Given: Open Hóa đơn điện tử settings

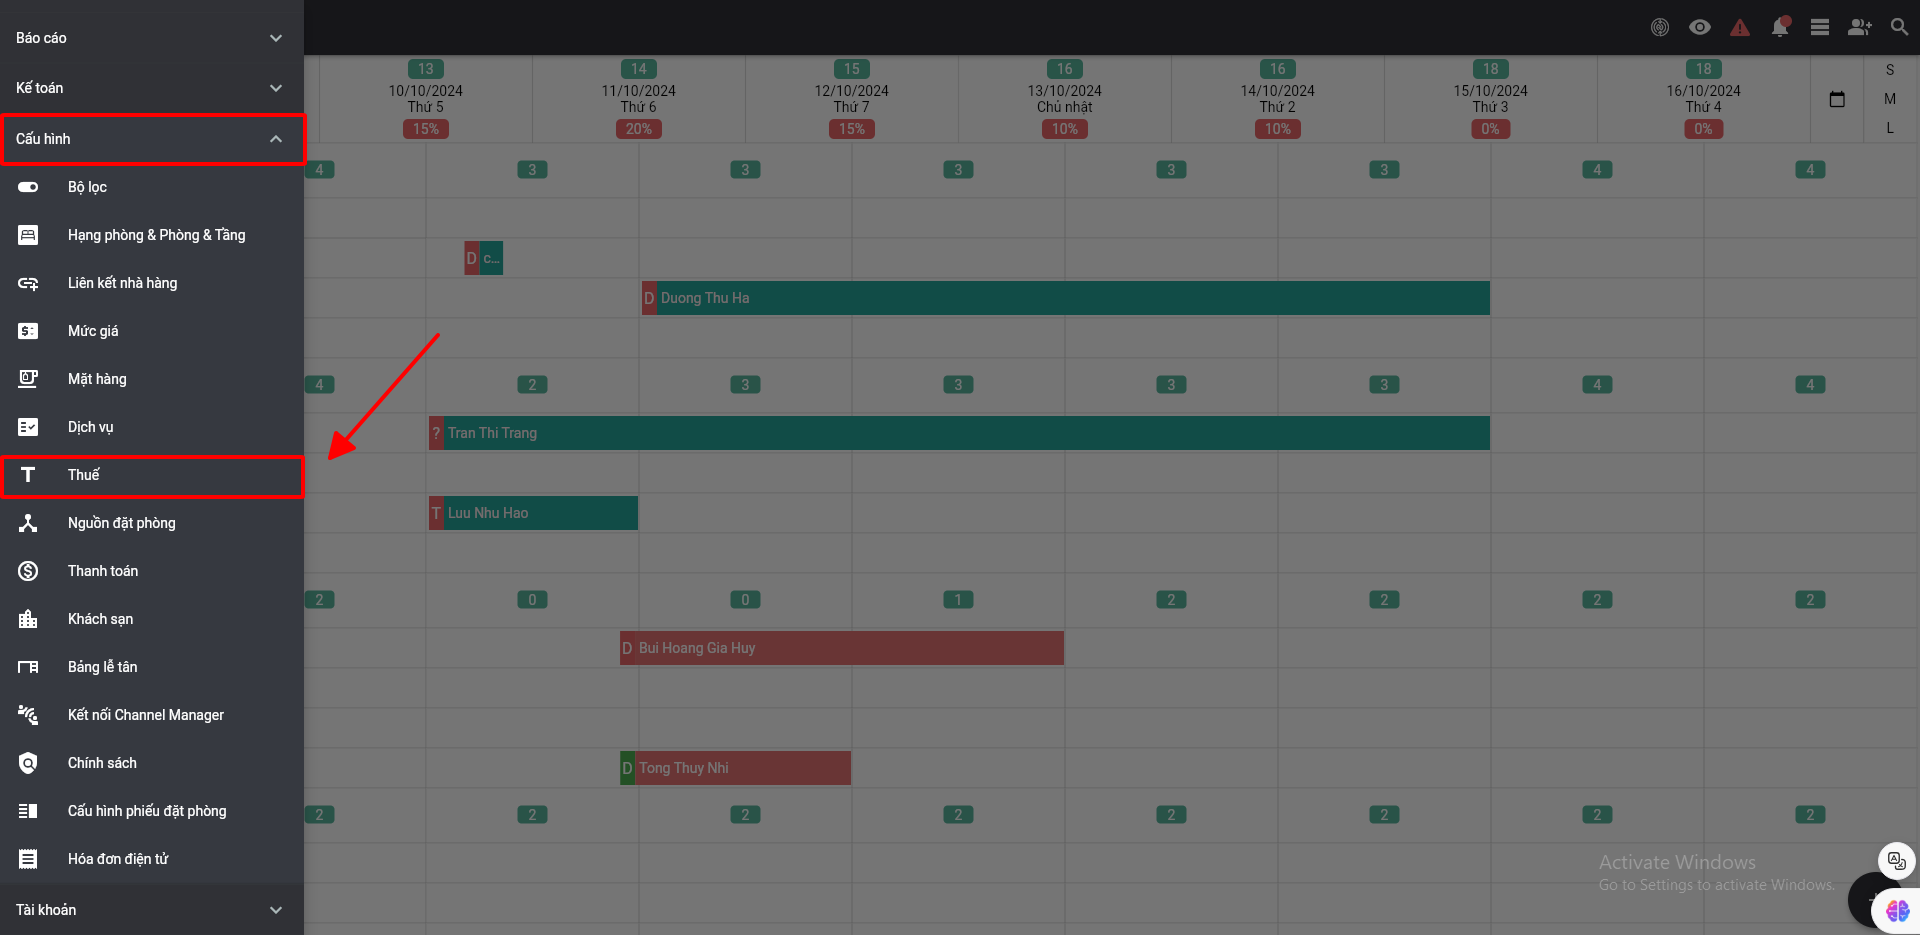Looking at the screenshot, I should [152, 859].
